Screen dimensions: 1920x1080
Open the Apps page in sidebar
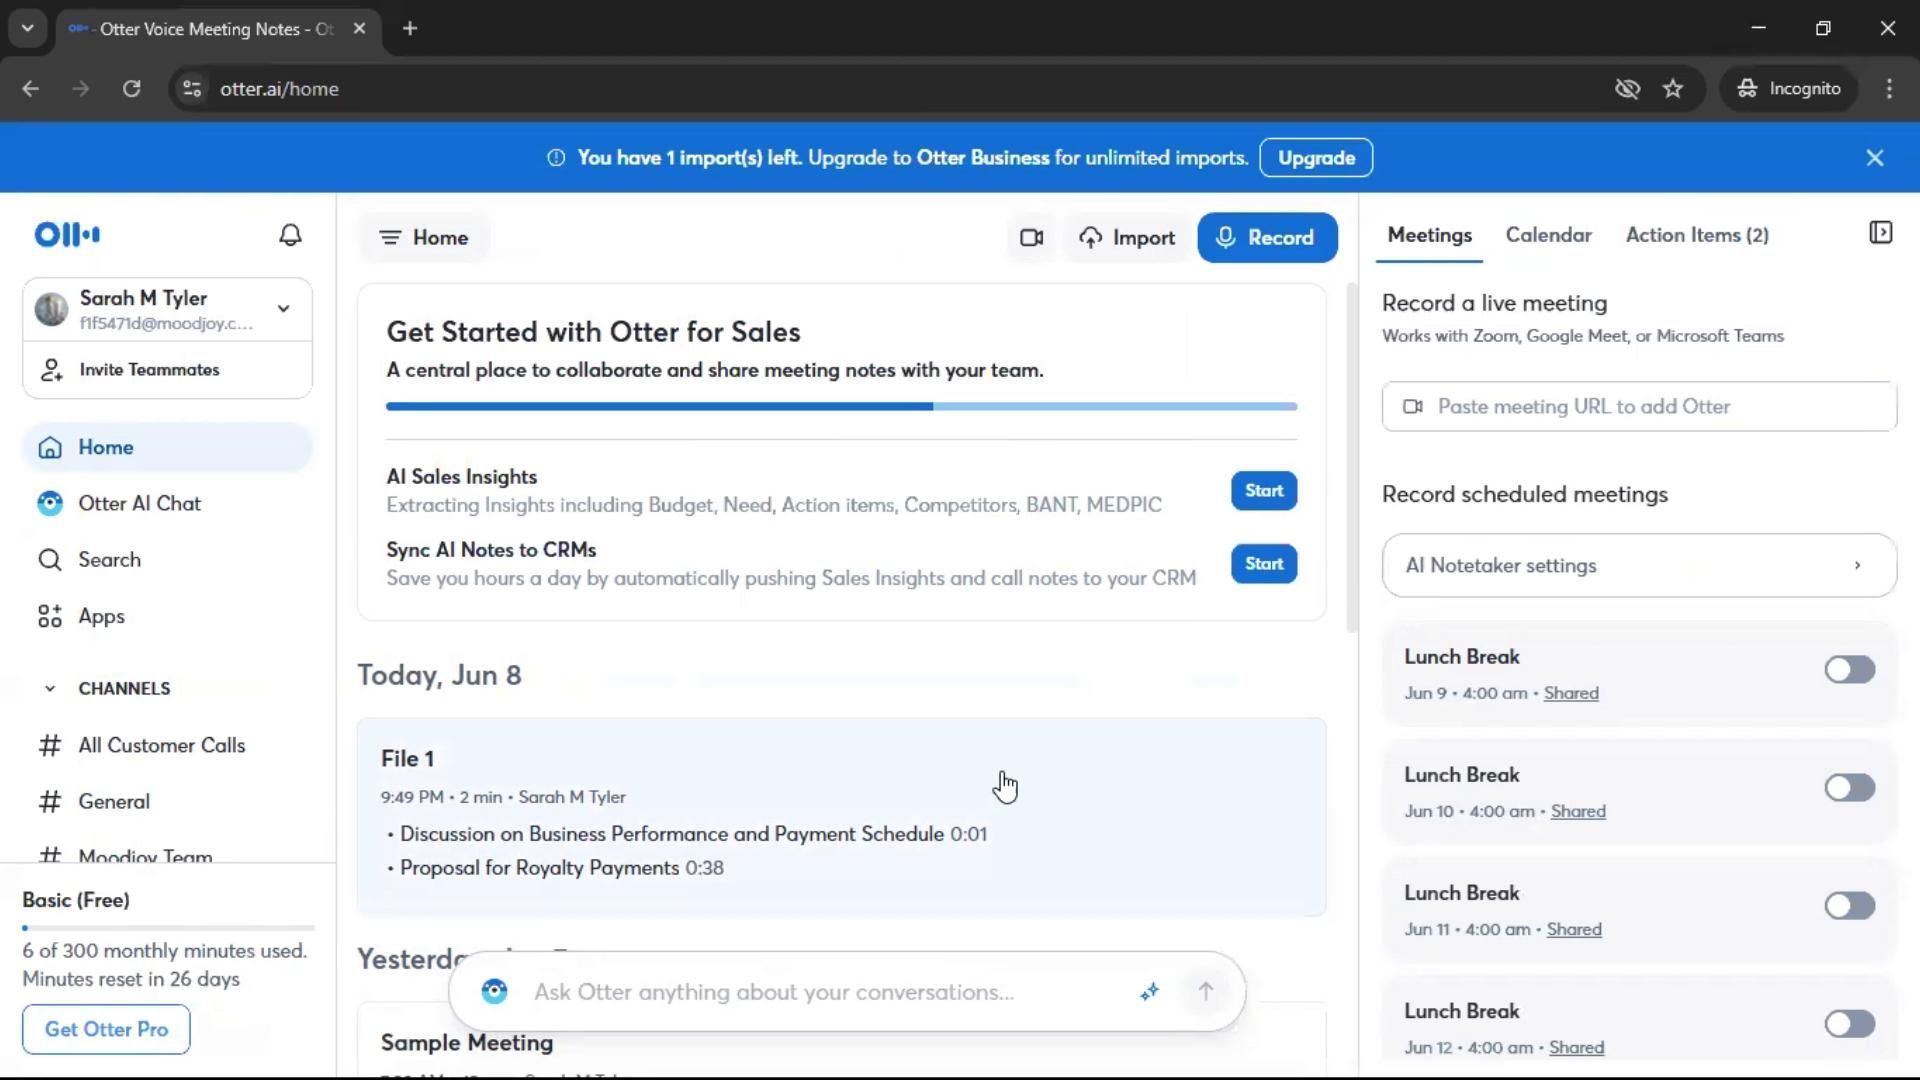[101, 617]
